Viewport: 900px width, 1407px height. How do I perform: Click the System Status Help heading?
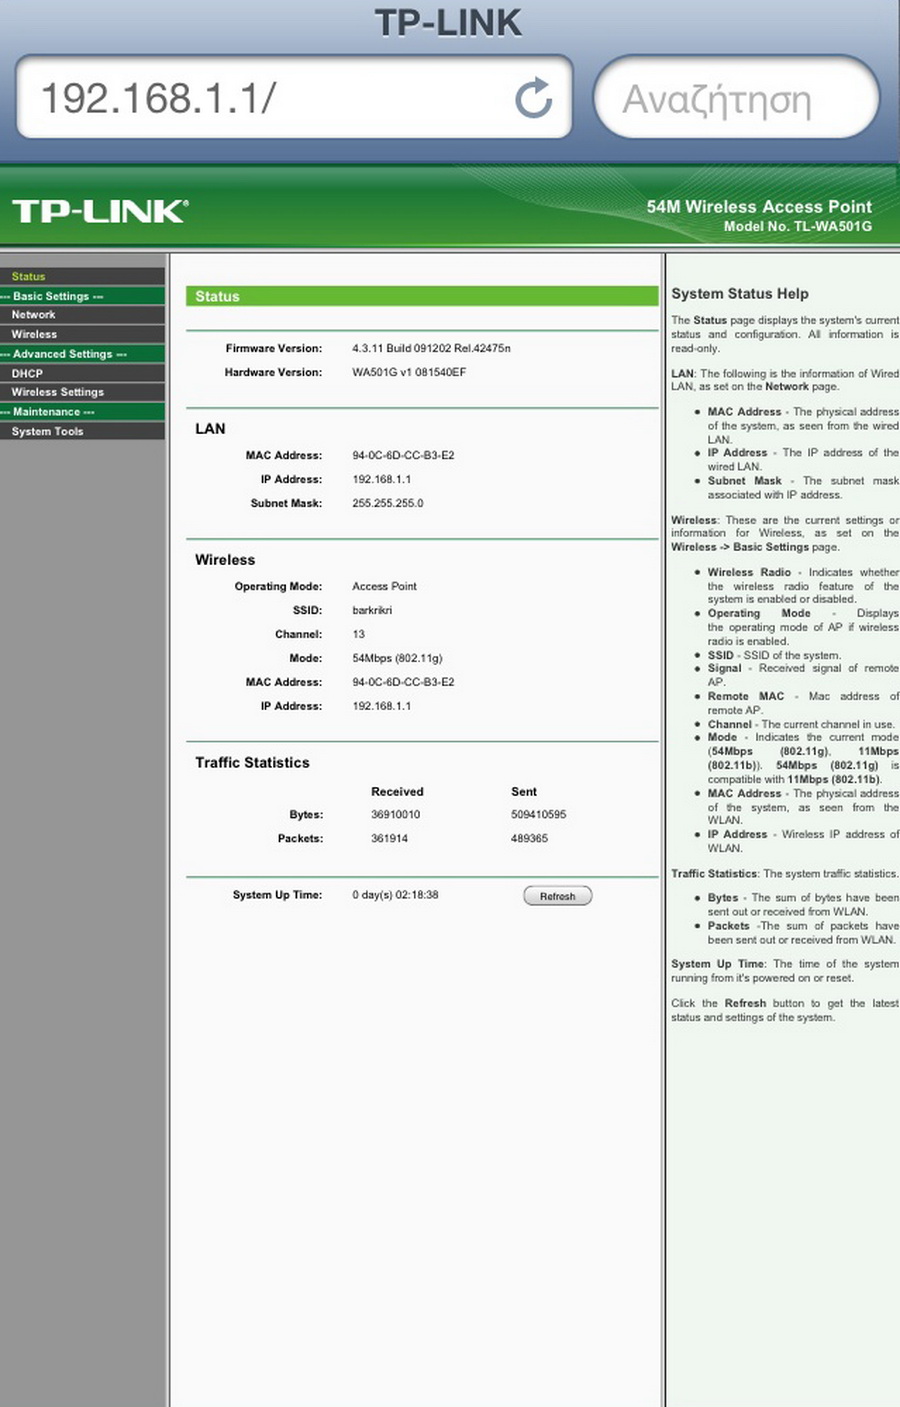tap(740, 293)
